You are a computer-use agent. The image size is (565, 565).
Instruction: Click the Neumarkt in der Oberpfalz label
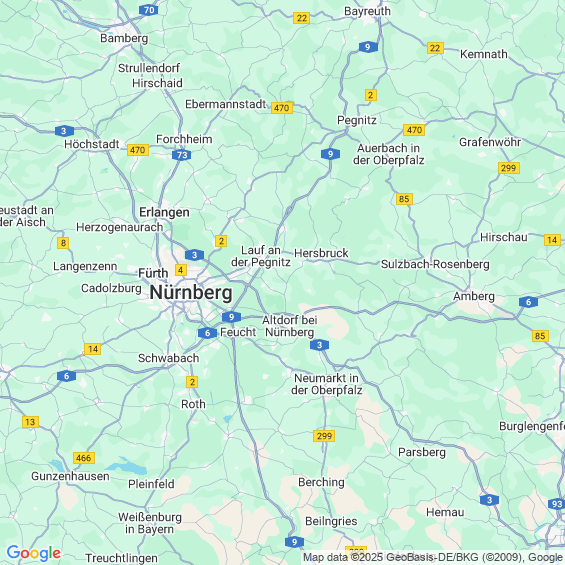326,384
